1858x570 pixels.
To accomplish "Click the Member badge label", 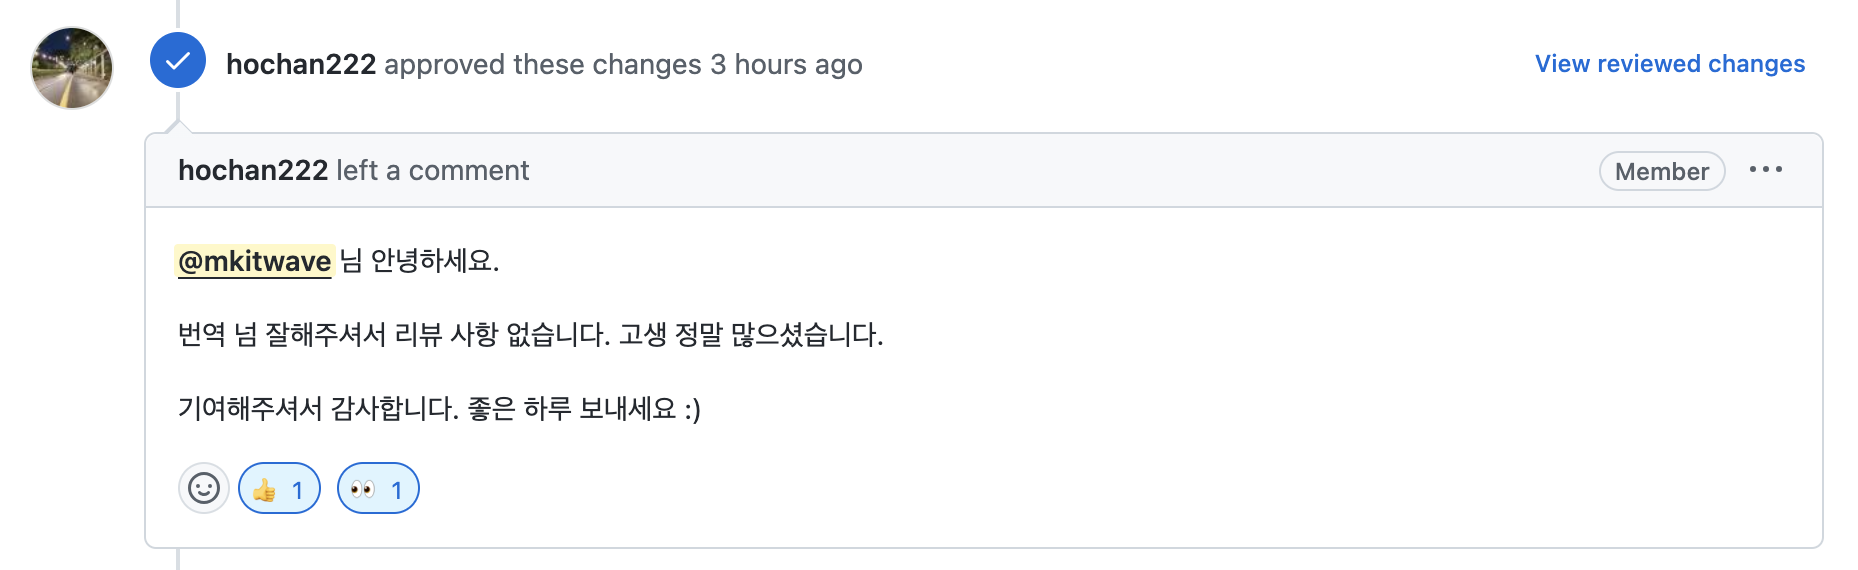I will pyautogui.click(x=1661, y=172).
